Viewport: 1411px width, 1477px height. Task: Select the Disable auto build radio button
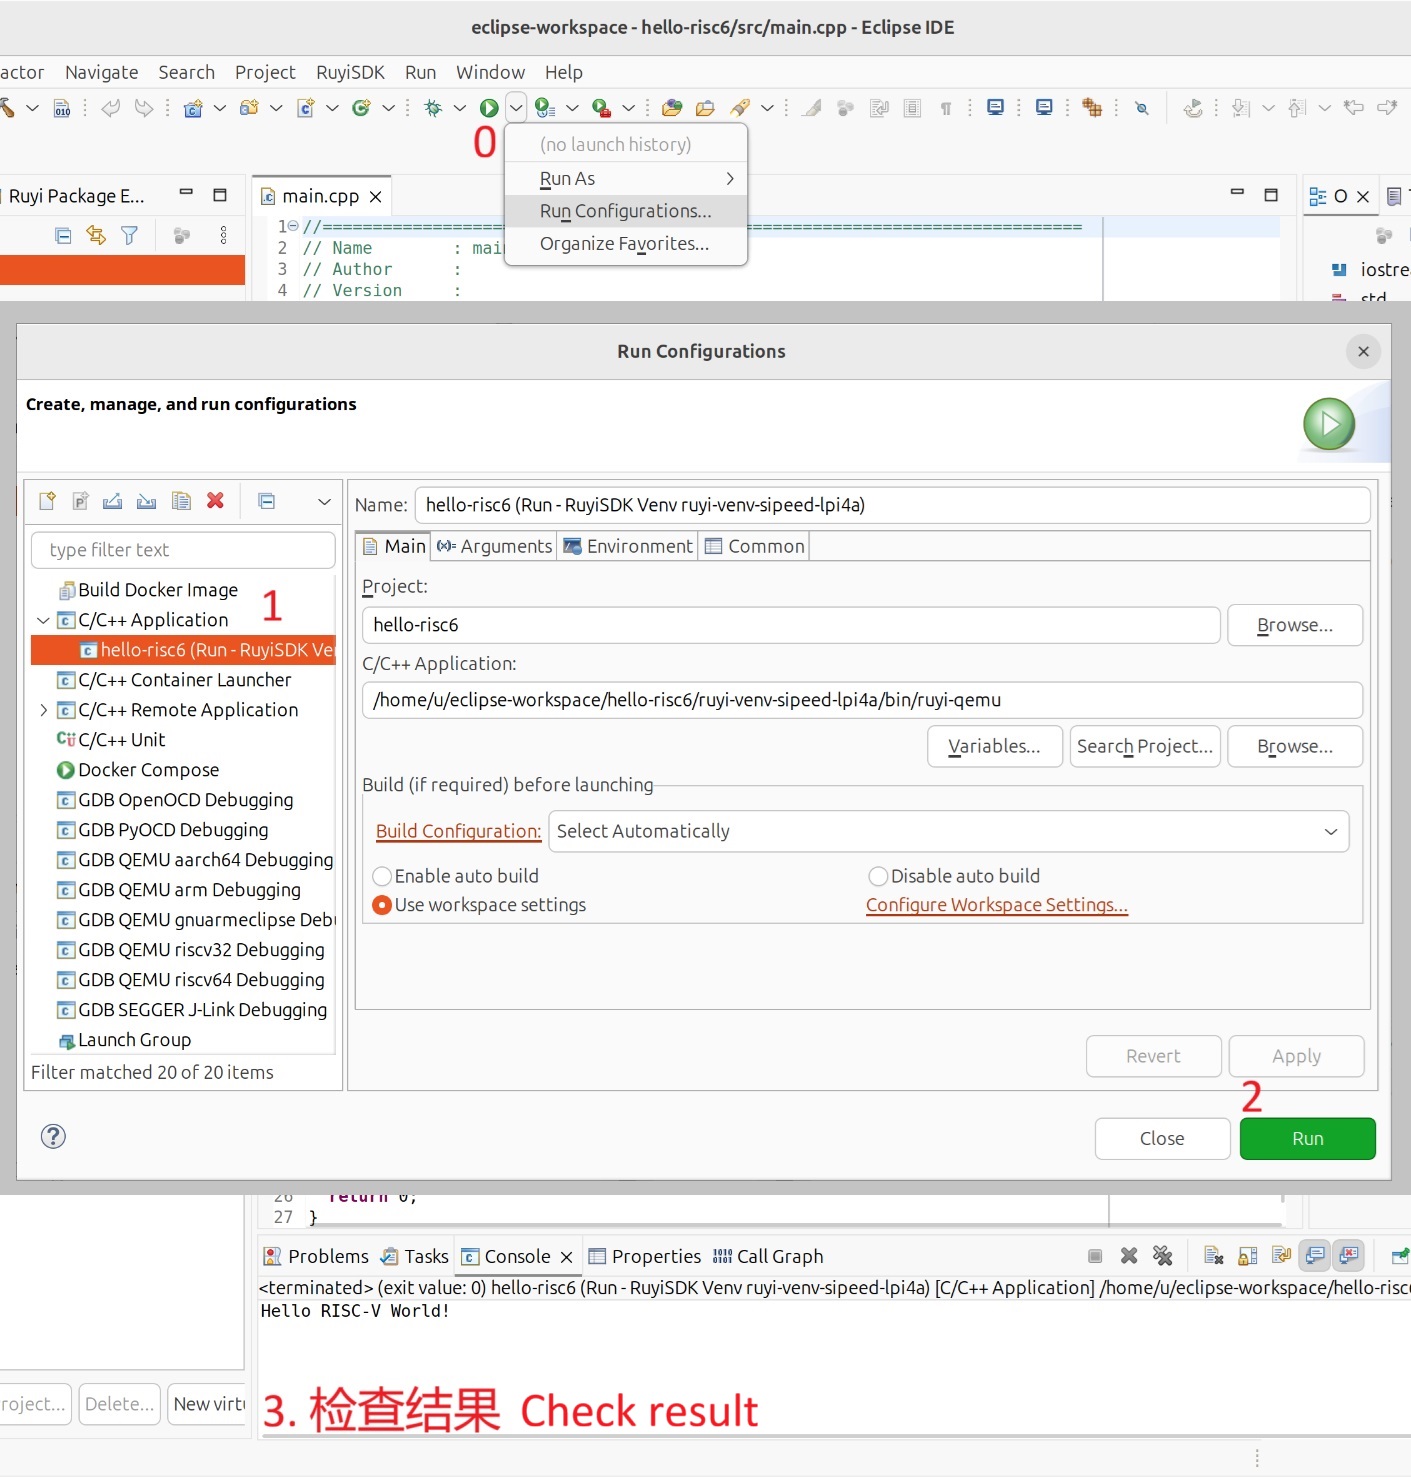point(878,876)
